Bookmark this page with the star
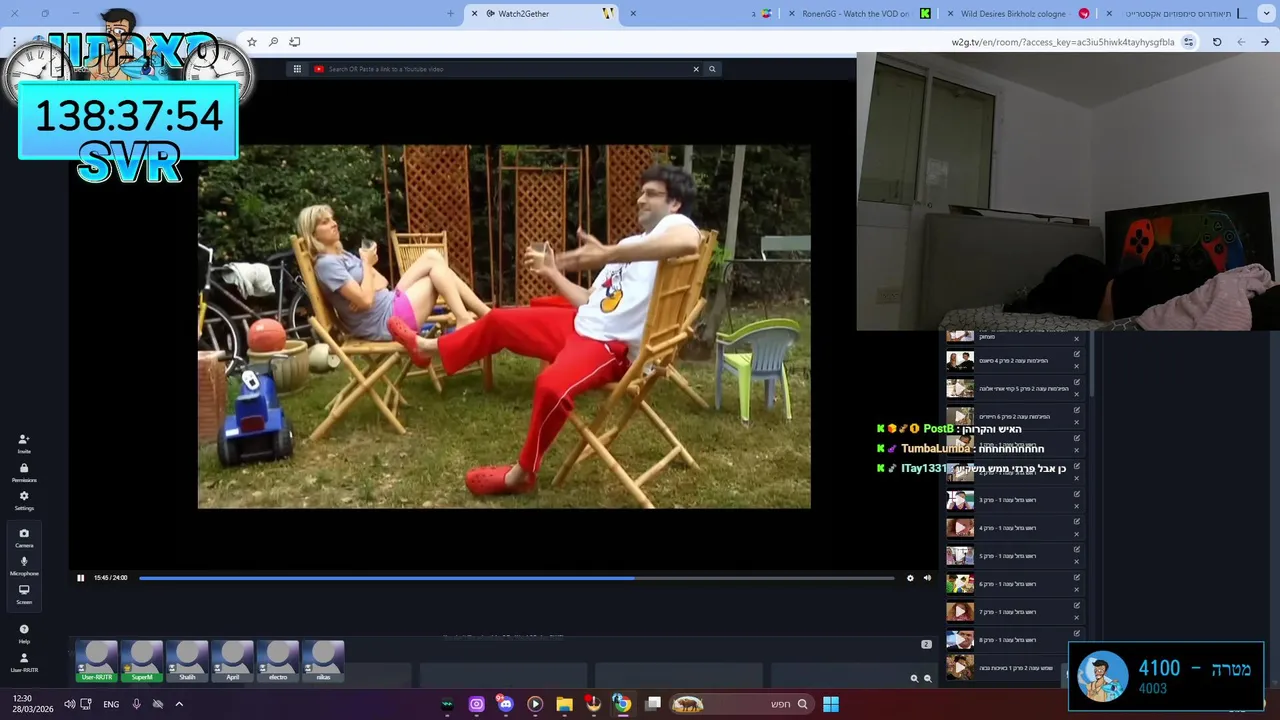 252,42
